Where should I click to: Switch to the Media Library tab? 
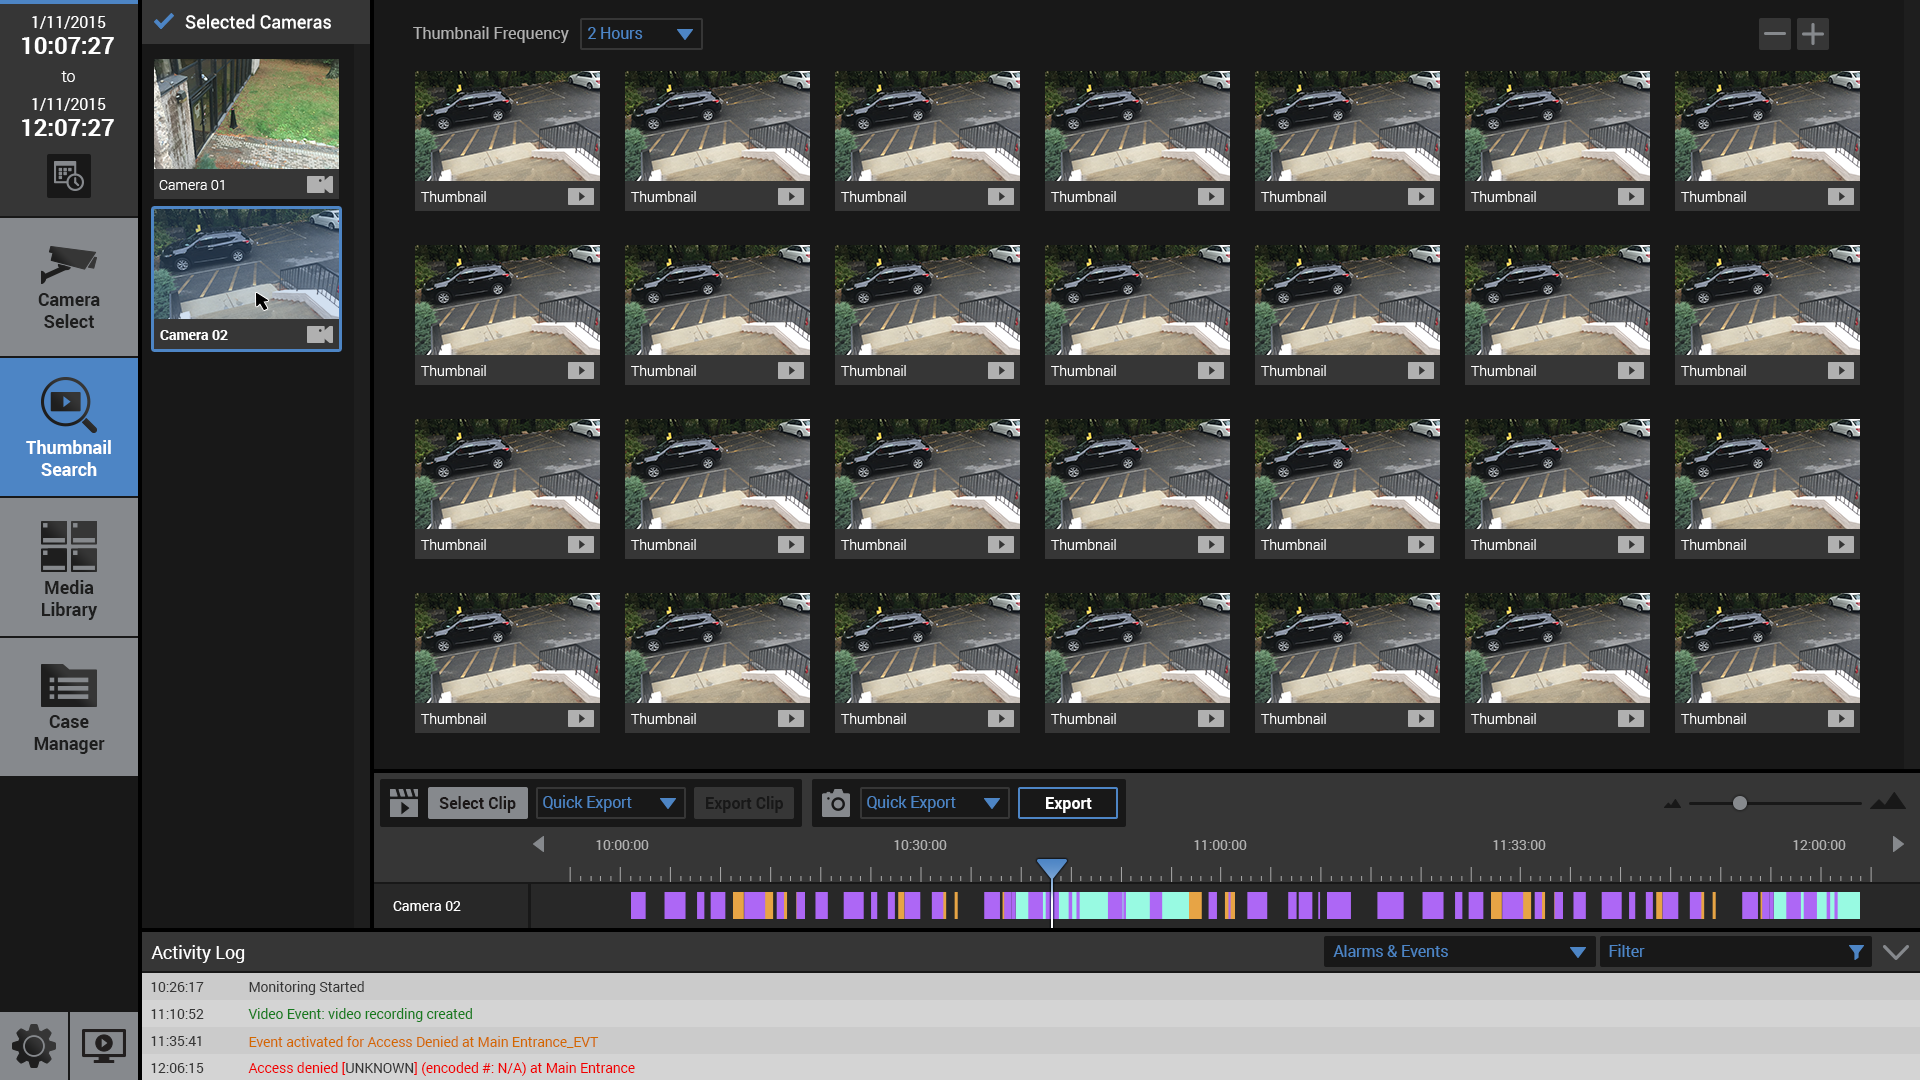point(69,568)
